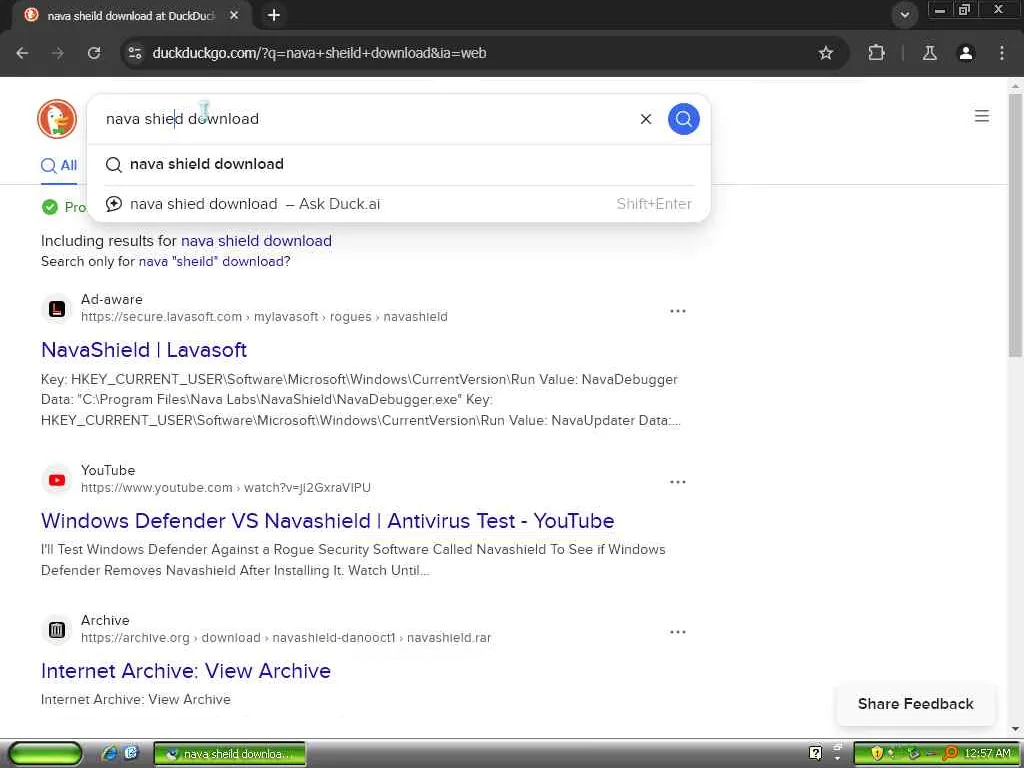Click the help question mark tray icon

pyautogui.click(x=815, y=754)
